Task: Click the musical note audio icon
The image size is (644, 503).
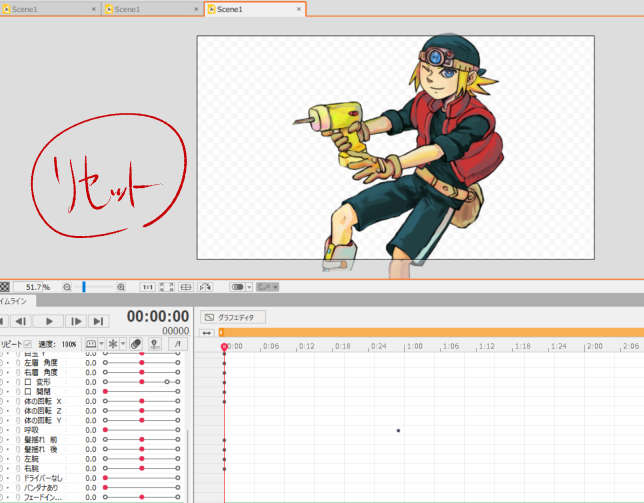Action: pyautogui.click(x=177, y=344)
